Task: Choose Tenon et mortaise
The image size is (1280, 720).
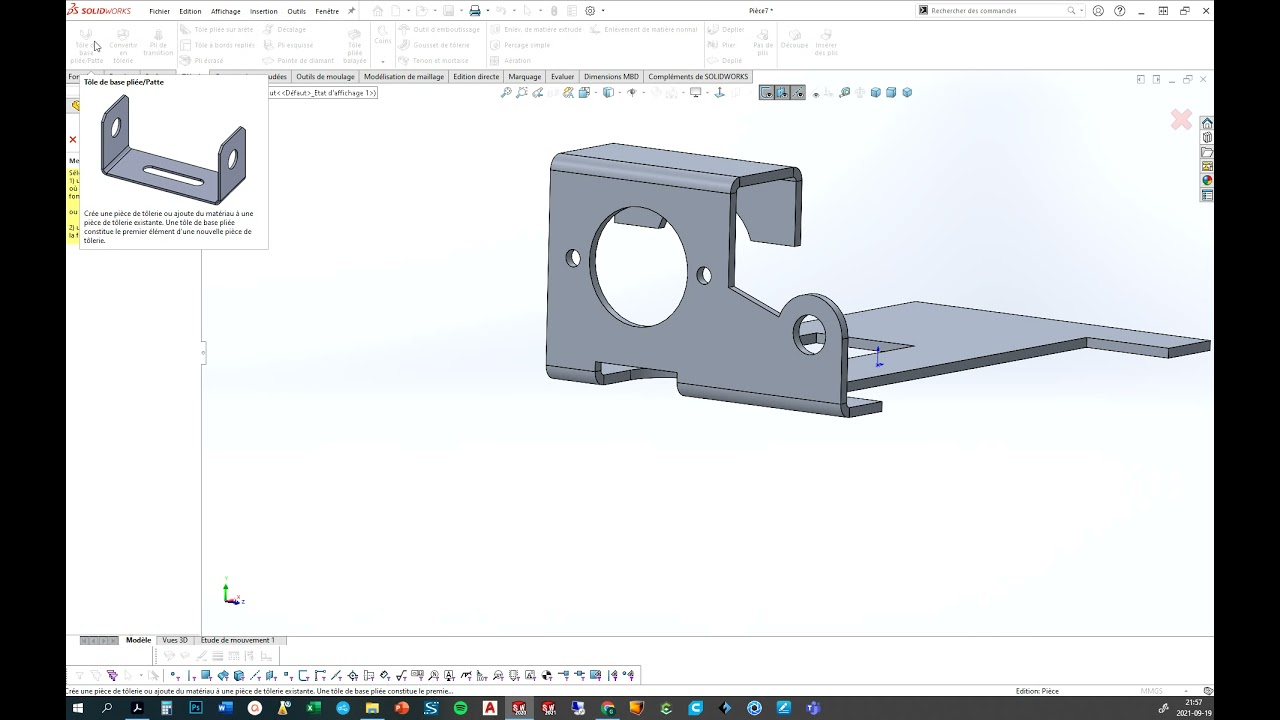Action: coord(433,60)
